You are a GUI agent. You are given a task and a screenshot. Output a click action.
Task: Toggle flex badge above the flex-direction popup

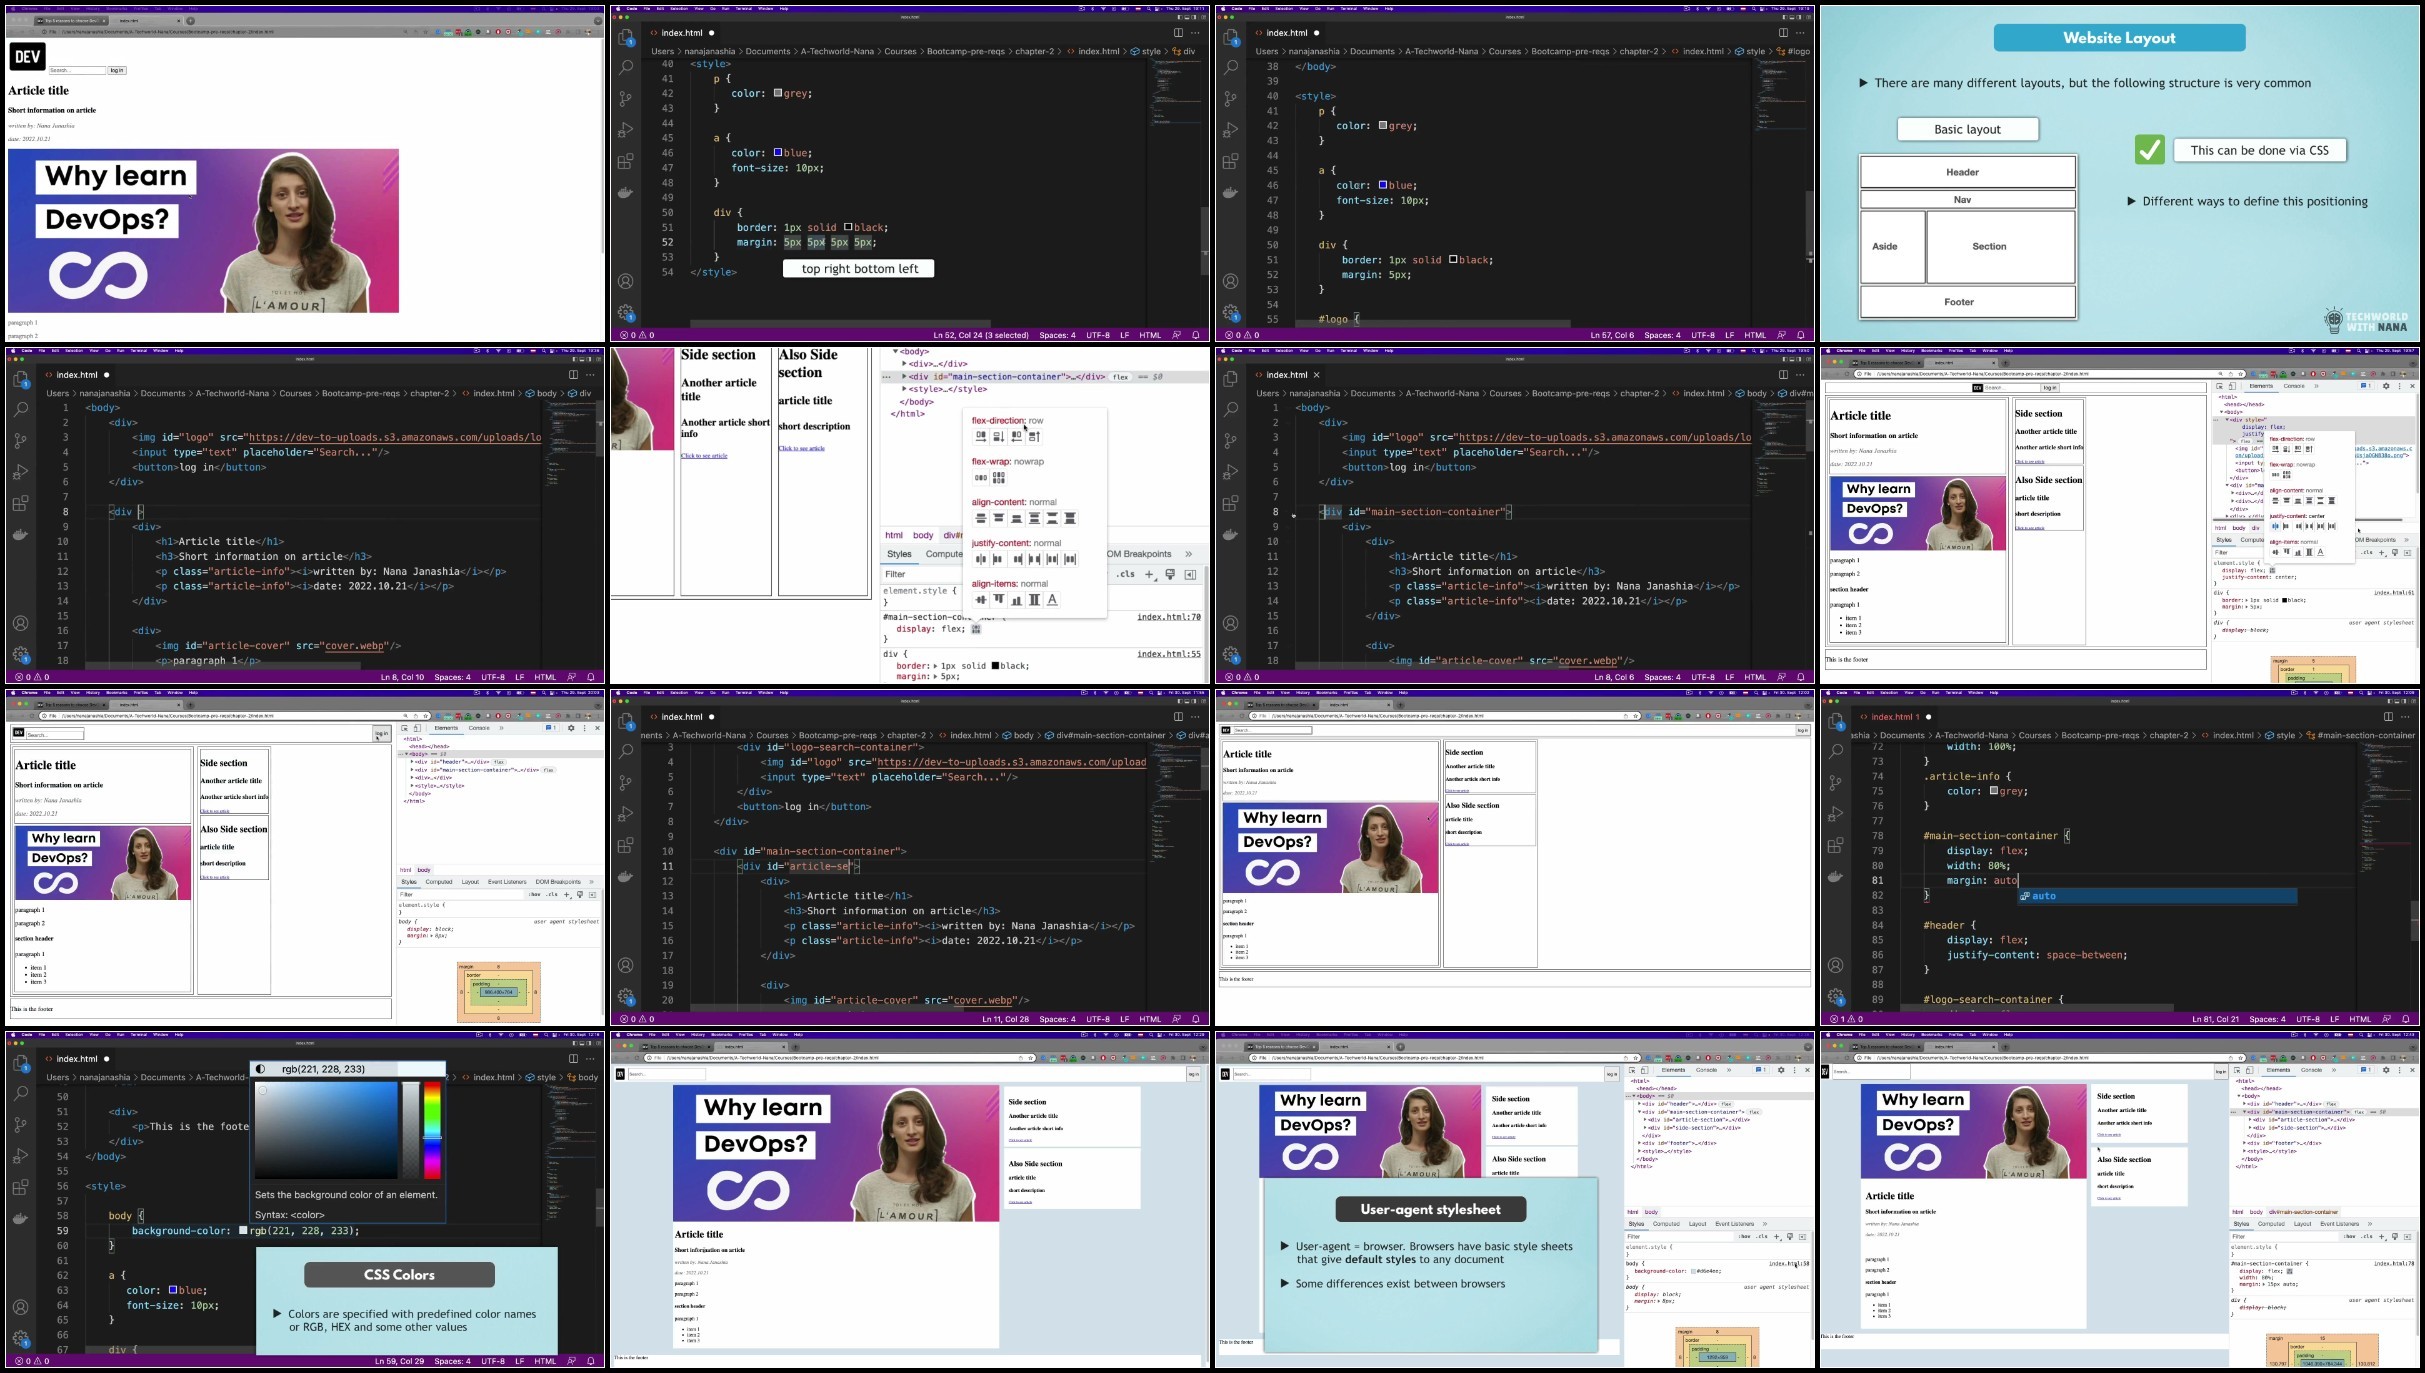tap(1120, 377)
